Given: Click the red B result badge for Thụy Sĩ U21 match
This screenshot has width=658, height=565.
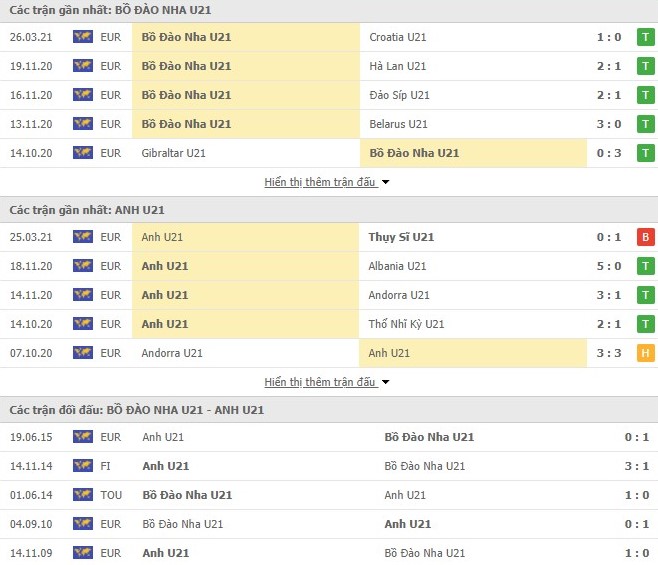Looking at the screenshot, I should tap(646, 237).
